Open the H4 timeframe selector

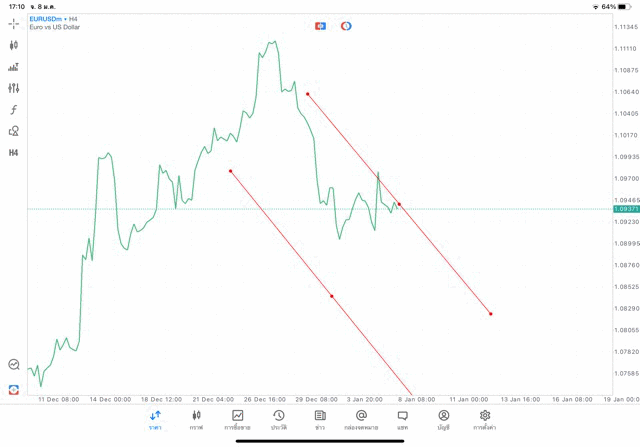(x=14, y=153)
